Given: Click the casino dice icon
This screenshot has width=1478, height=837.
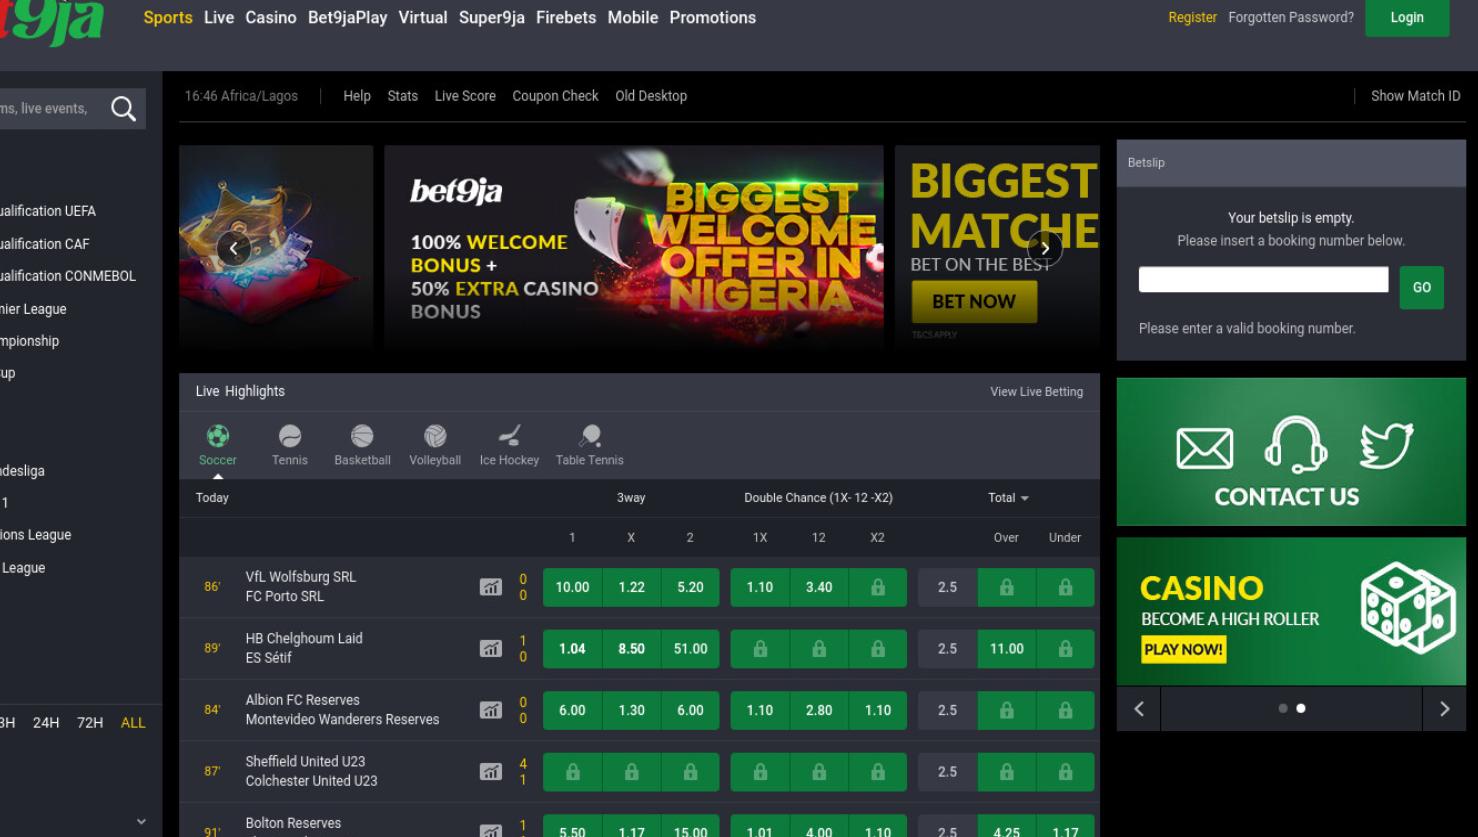Looking at the screenshot, I should coord(1408,607).
